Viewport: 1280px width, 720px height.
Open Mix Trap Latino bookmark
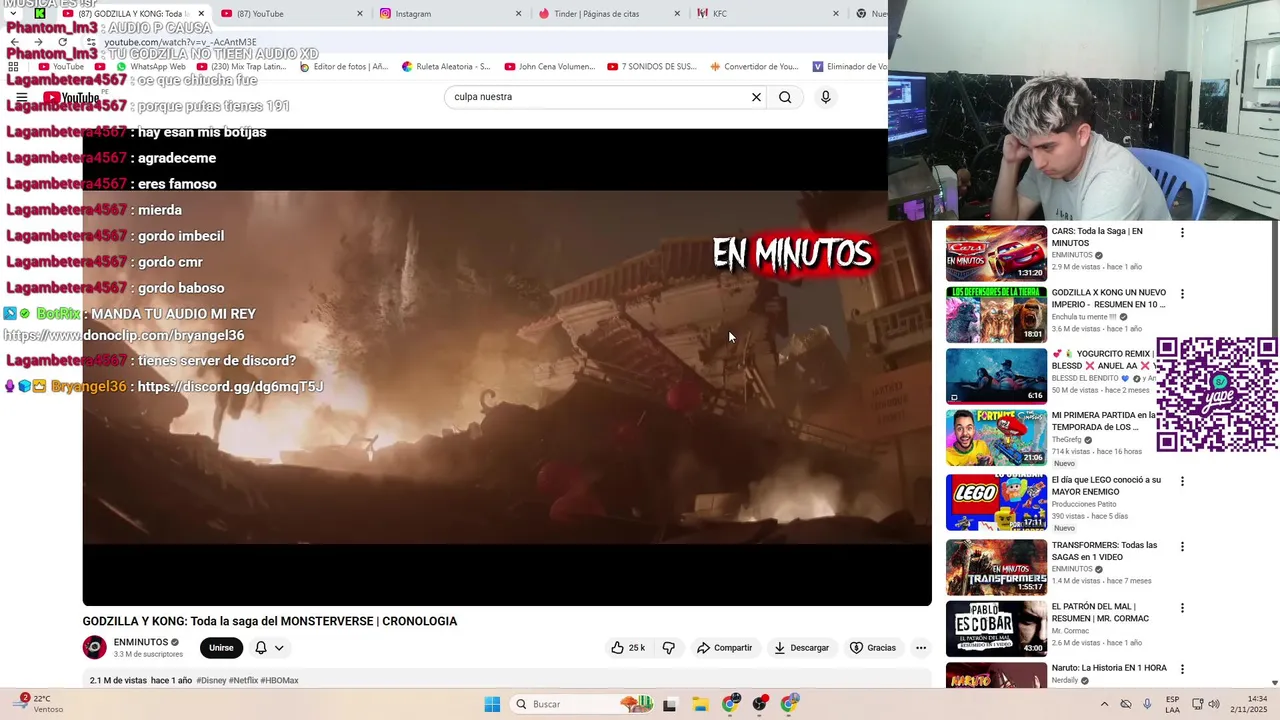point(242,67)
